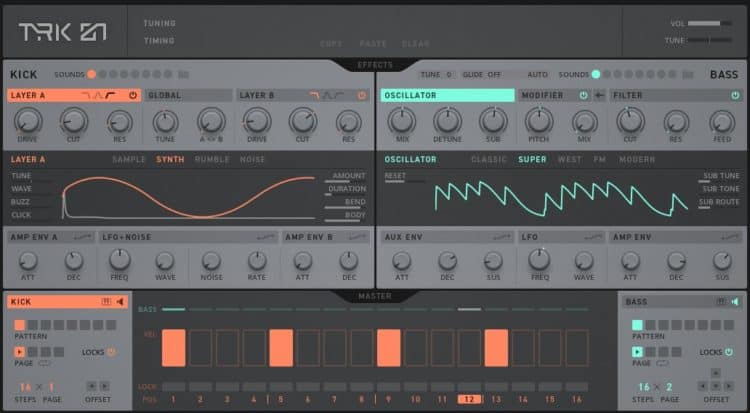Open Bass sounds browser icon
Viewport: 750px width, 413px height.
(x=688, y=74)
